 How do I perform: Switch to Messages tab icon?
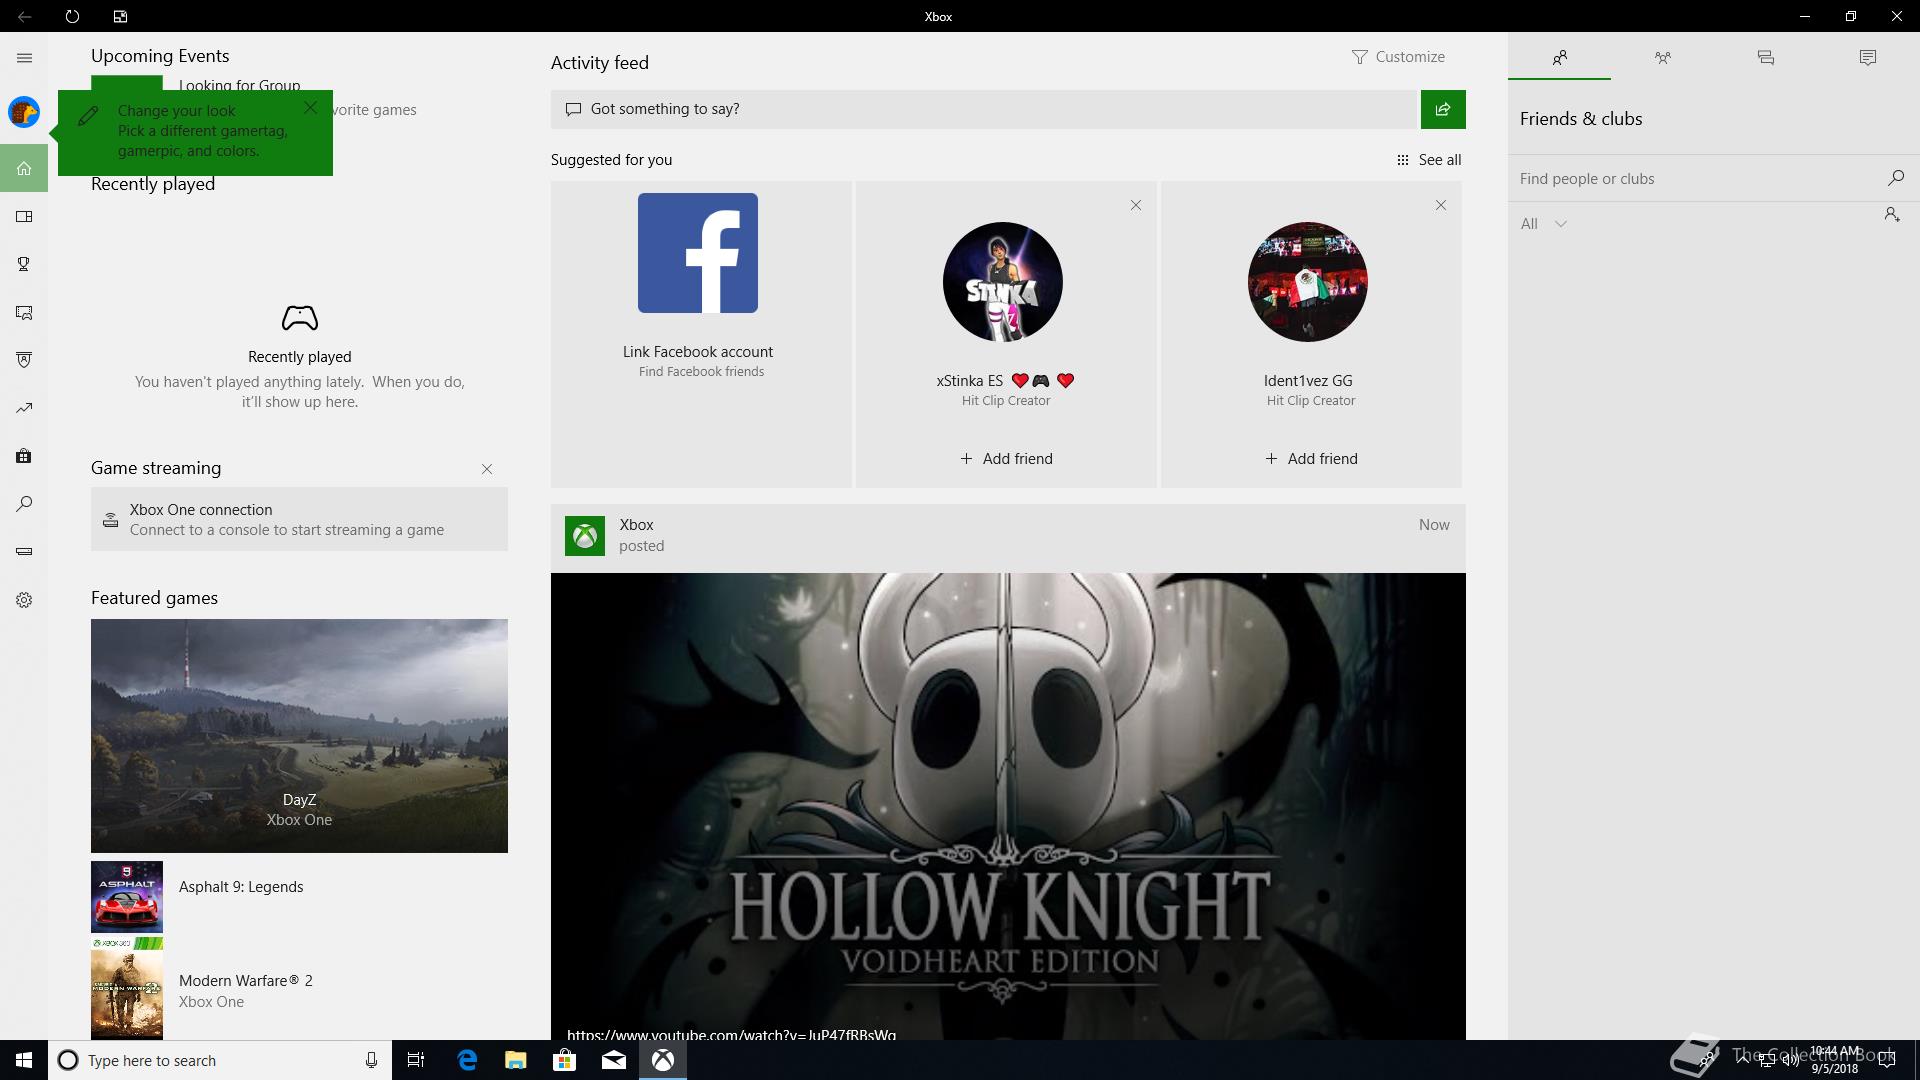(x=1765, y=57)
